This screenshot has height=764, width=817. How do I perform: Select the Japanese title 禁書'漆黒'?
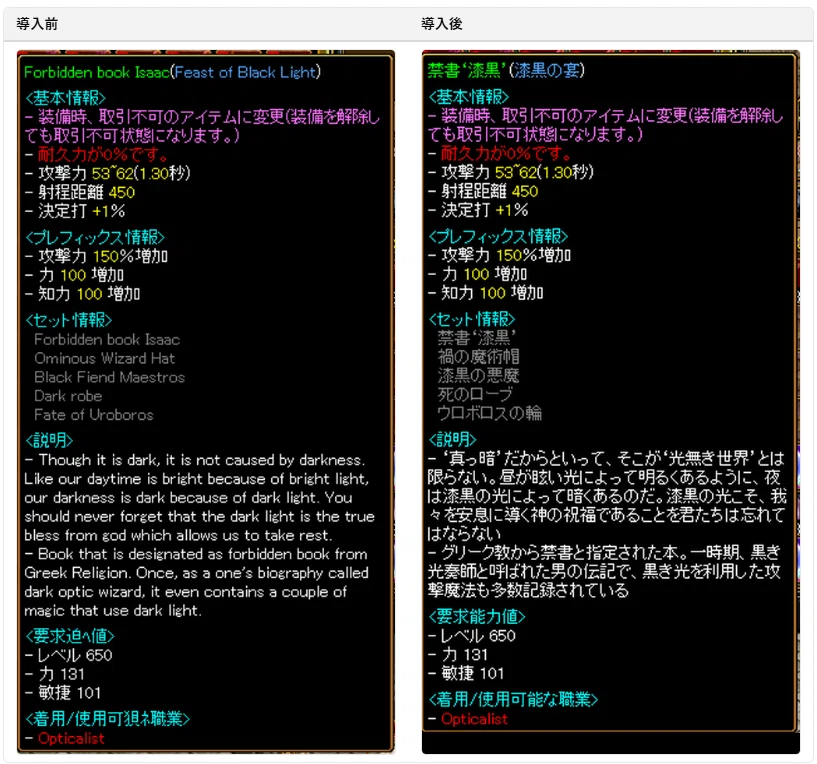[x=467, y=70]
